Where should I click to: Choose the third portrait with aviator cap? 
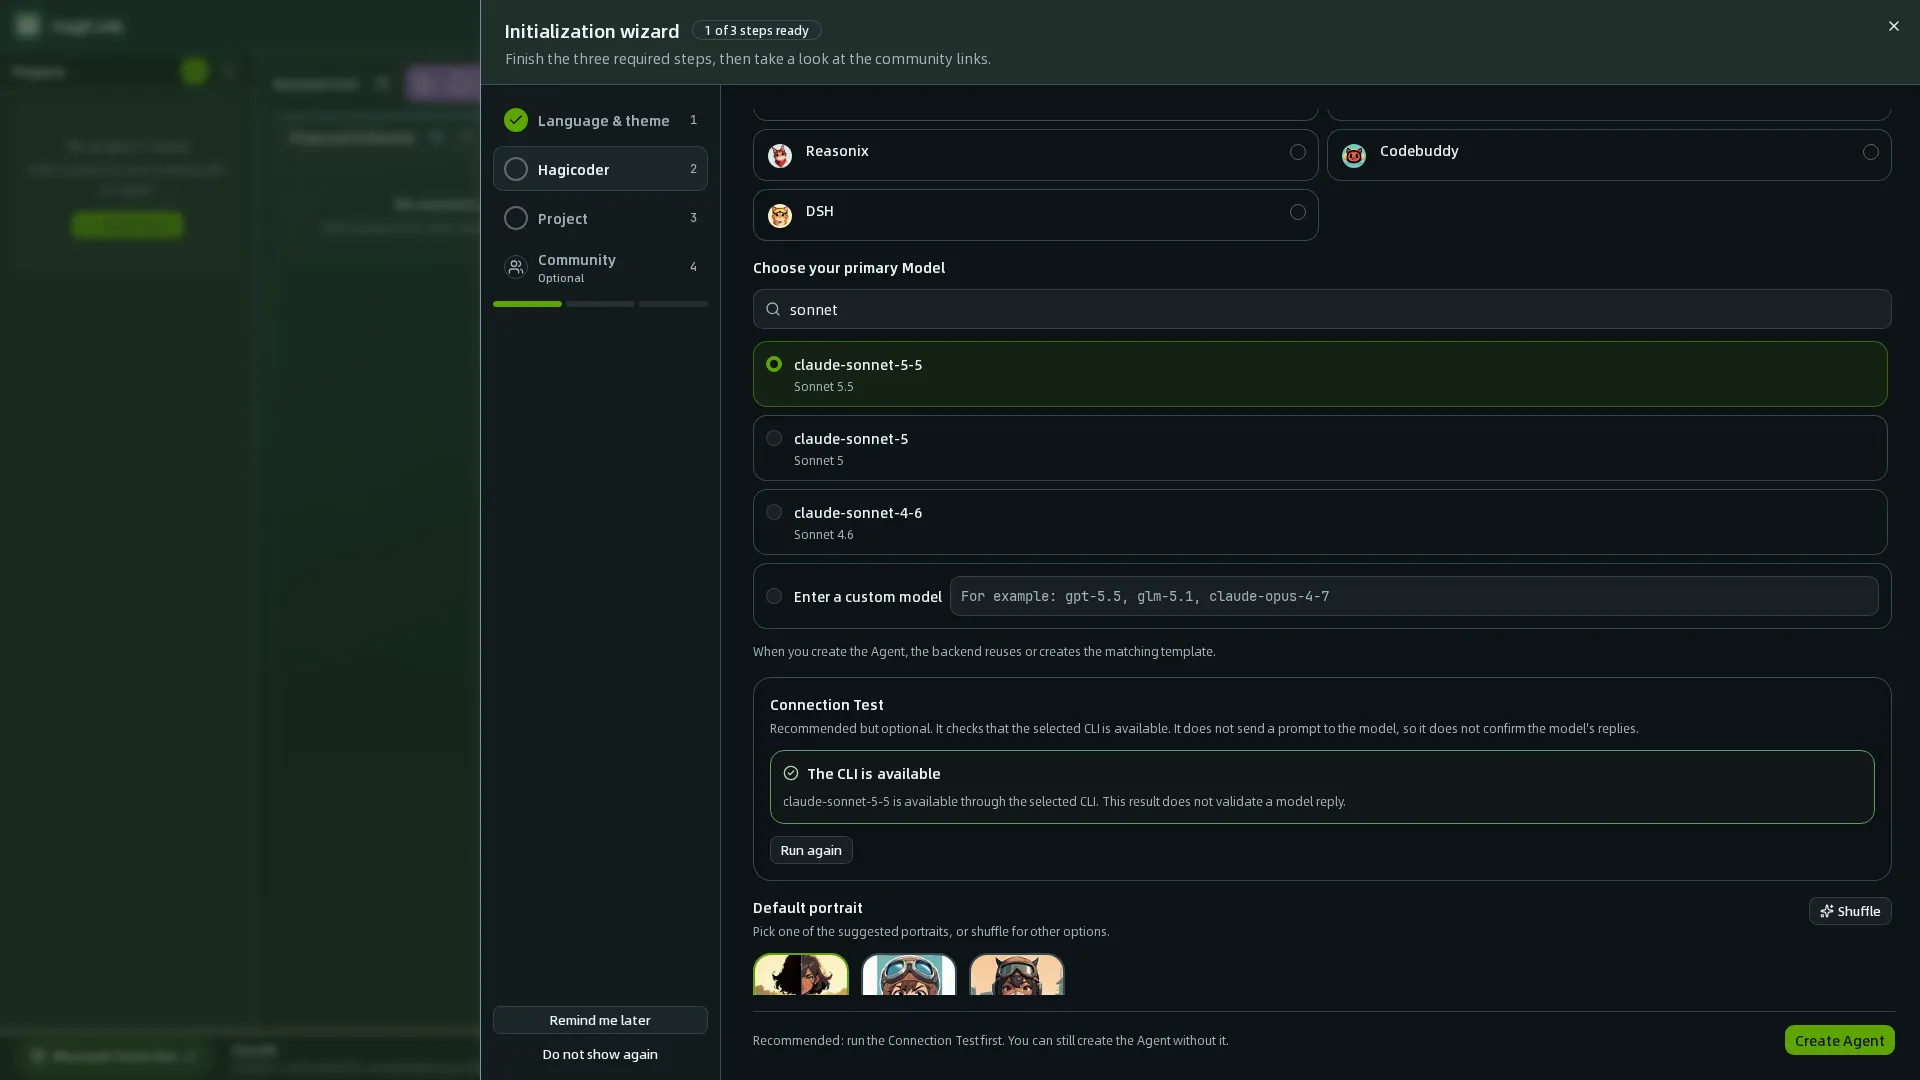1017,975
